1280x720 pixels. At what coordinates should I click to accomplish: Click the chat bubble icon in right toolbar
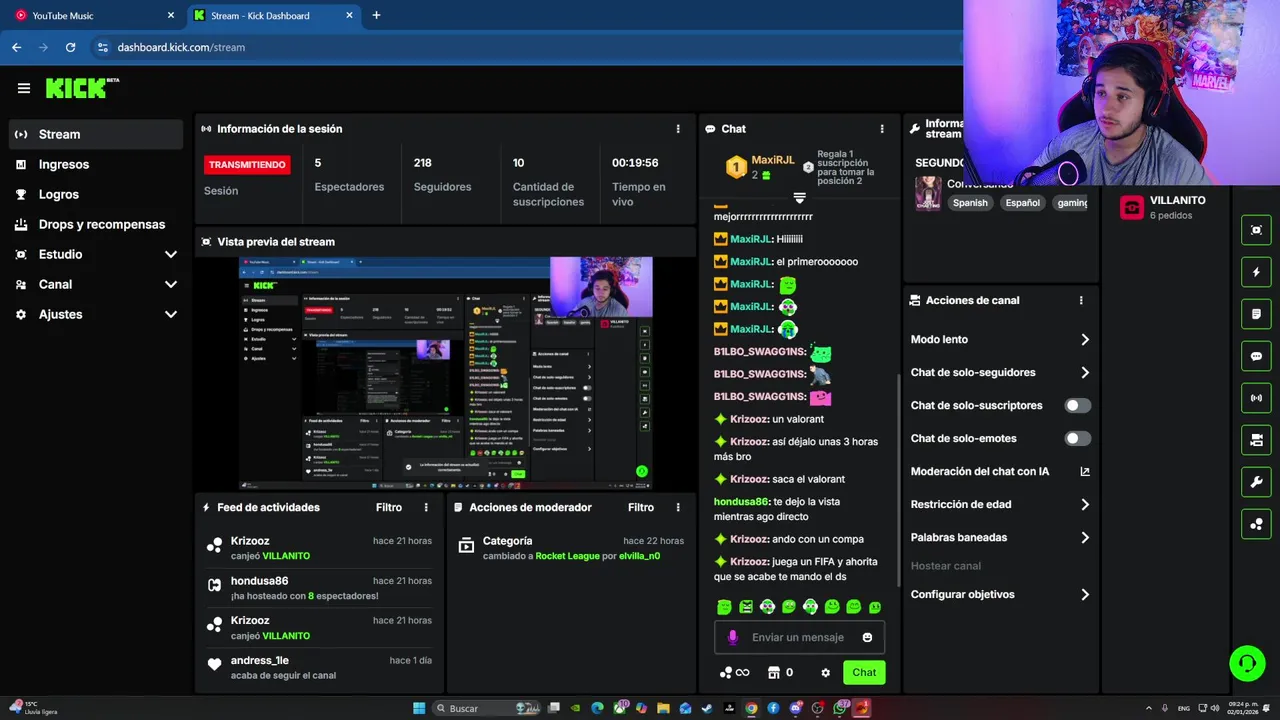point(1256,356)
